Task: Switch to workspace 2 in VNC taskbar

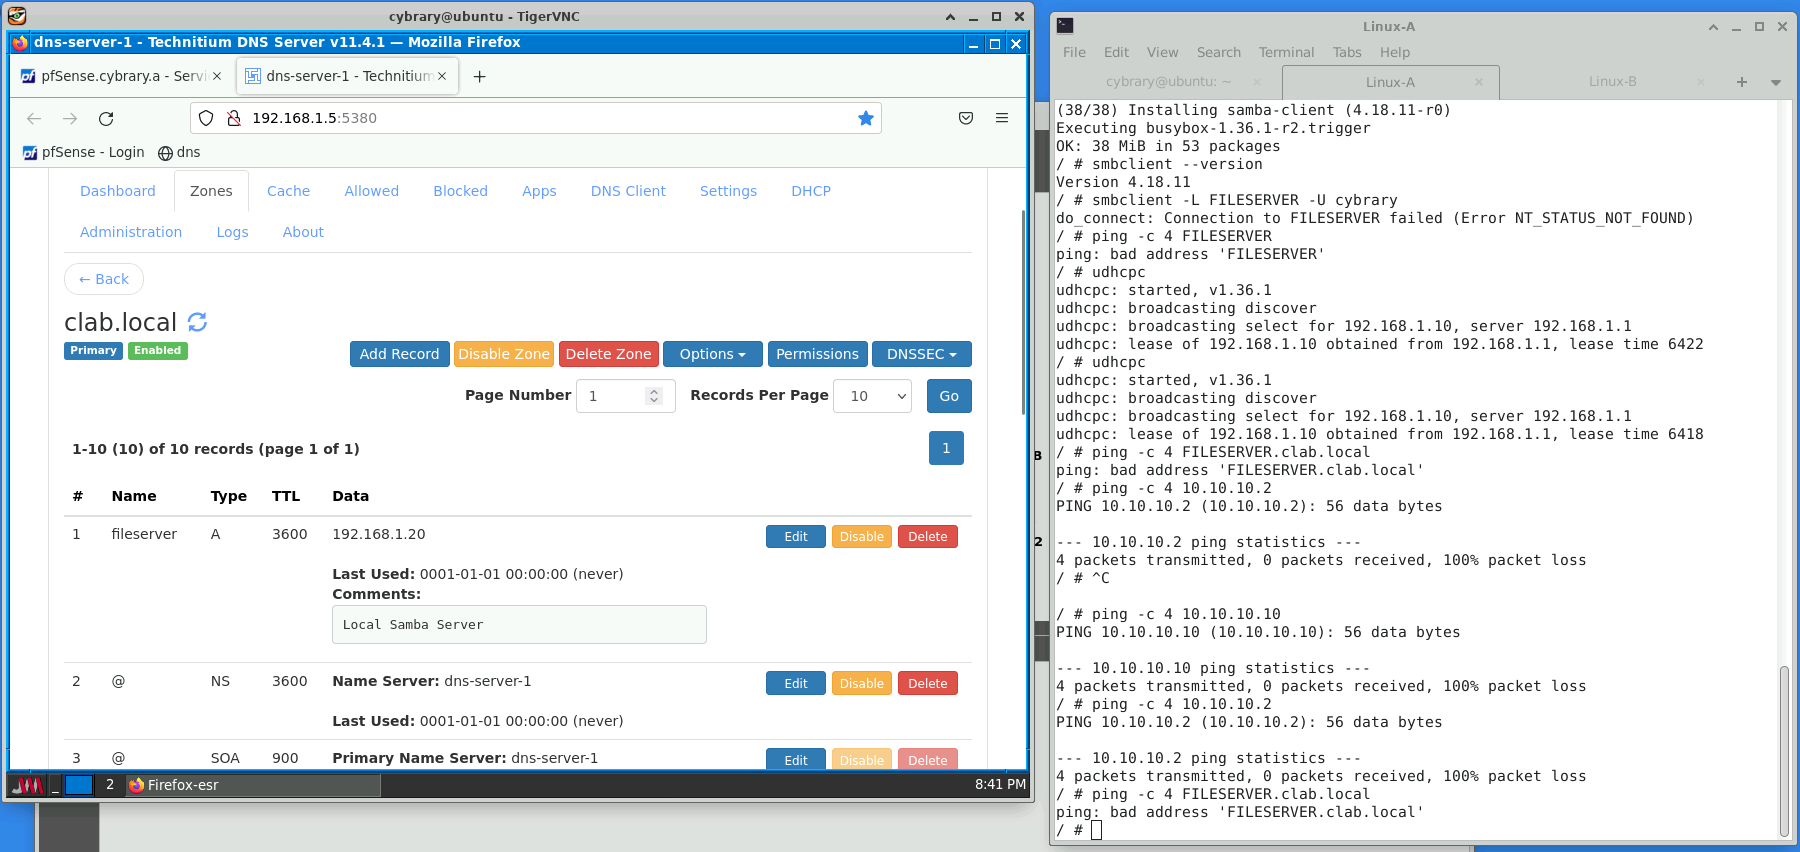Action: pos(110,785)
